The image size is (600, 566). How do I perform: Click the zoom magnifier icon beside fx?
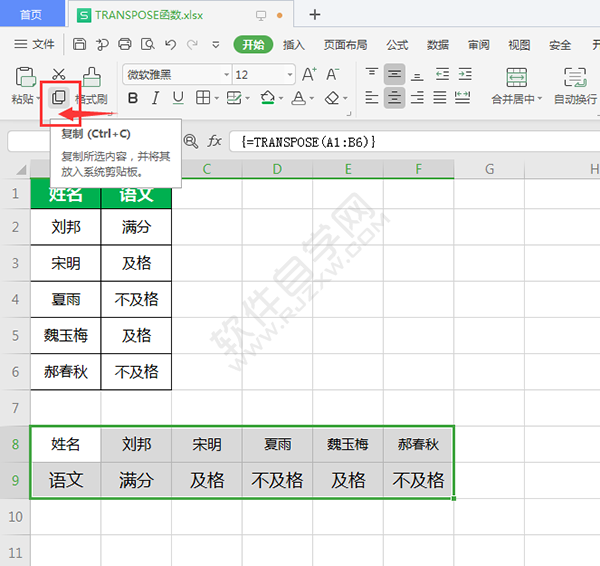pos(191,142)
